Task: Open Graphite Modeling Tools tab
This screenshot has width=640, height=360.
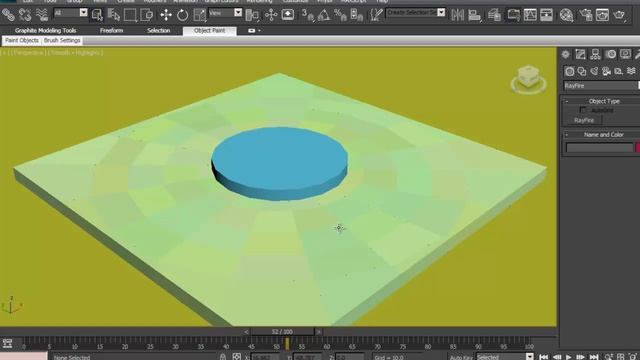Action: point(45,31)
